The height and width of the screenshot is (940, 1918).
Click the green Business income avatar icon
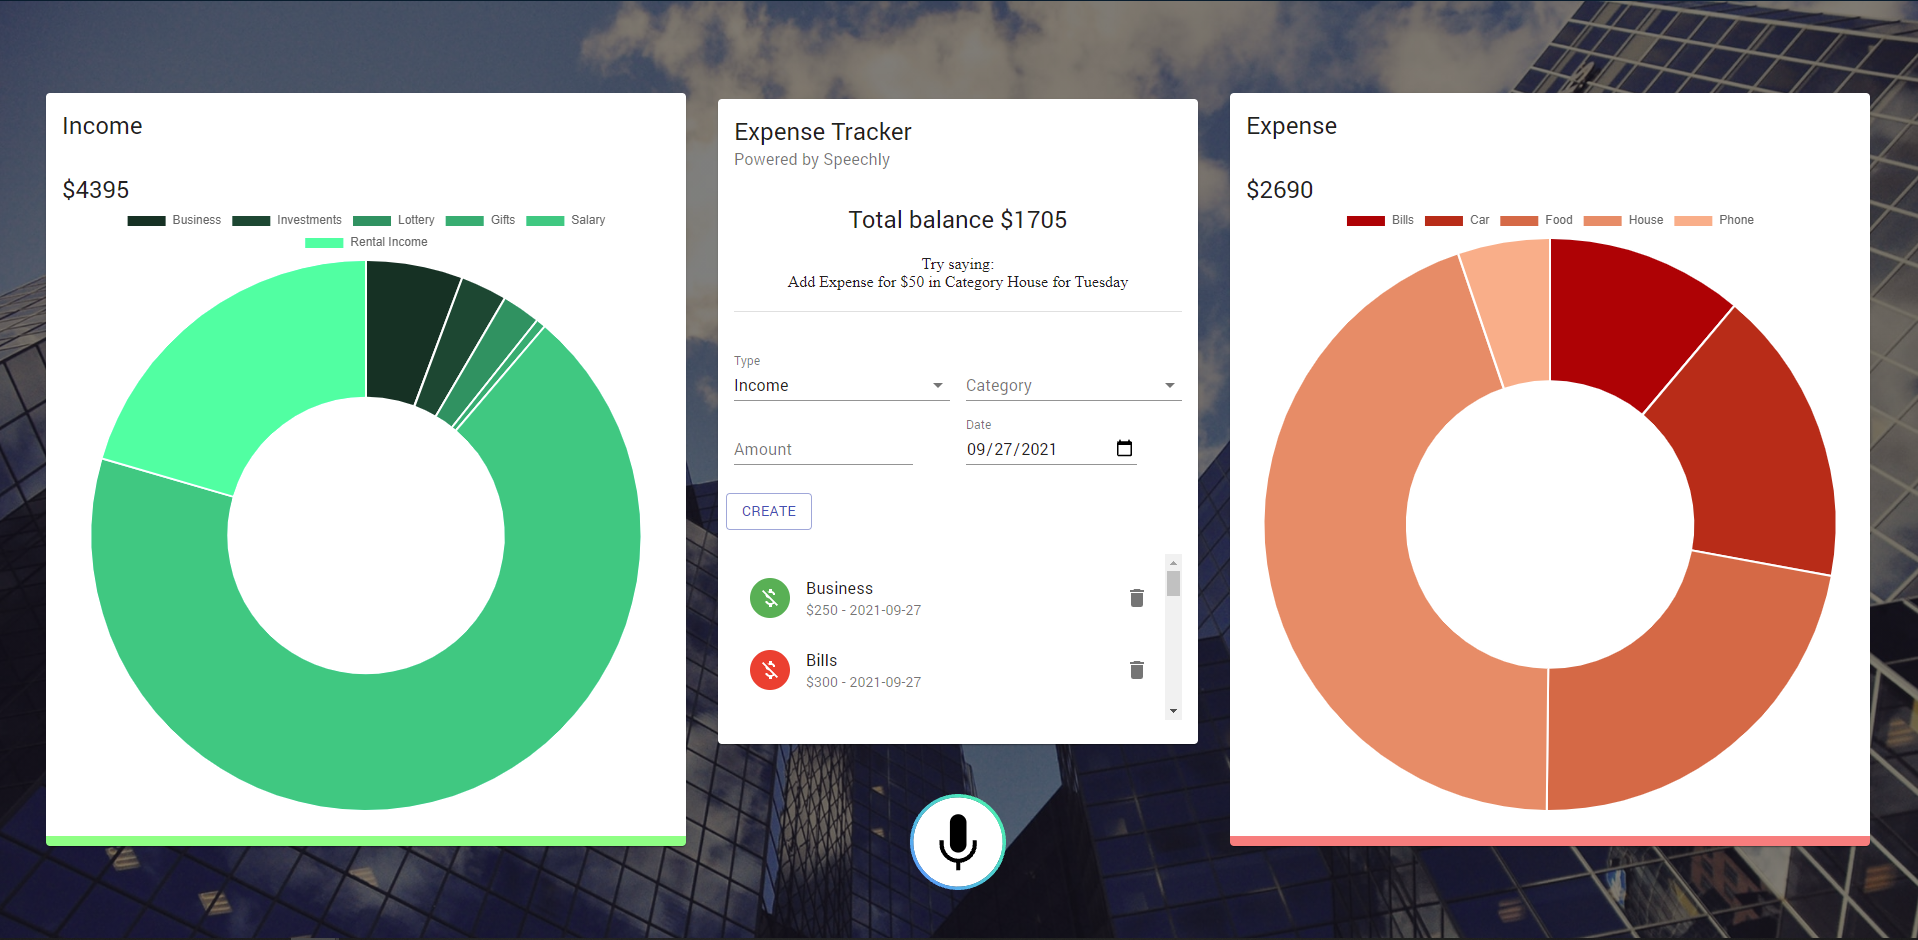tap(770, 598)
